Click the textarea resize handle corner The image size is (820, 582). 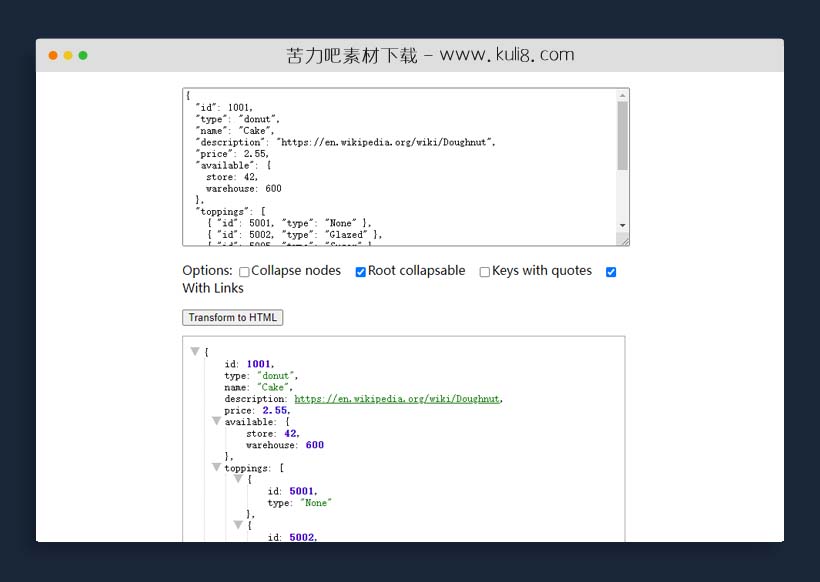click(x=624, y=240)
